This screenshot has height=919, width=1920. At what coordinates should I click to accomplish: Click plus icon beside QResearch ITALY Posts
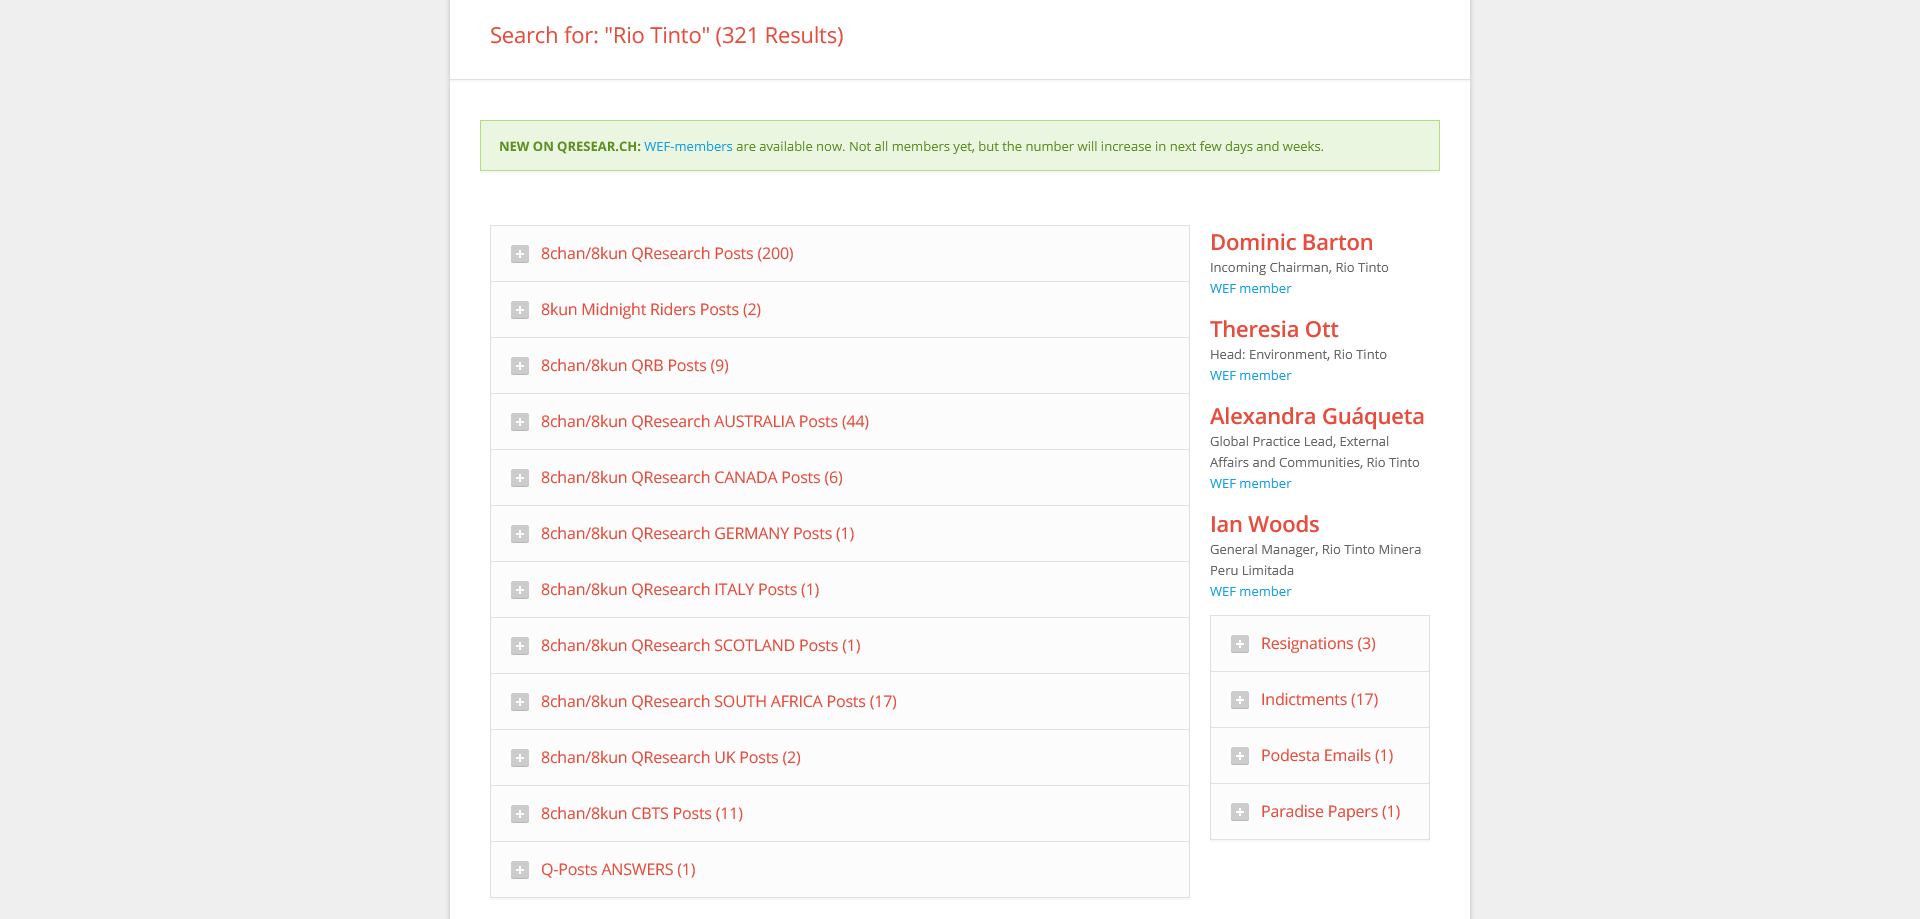pyautogui.click(x=520, y=590)
